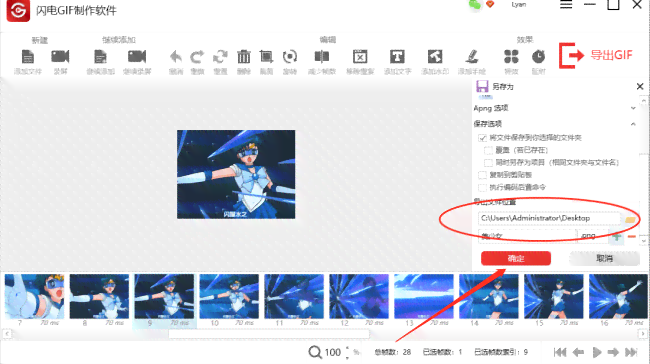Screen dimensions: 650x364
Task: Click timeline scrollbar left arrow
Action: 7,333
